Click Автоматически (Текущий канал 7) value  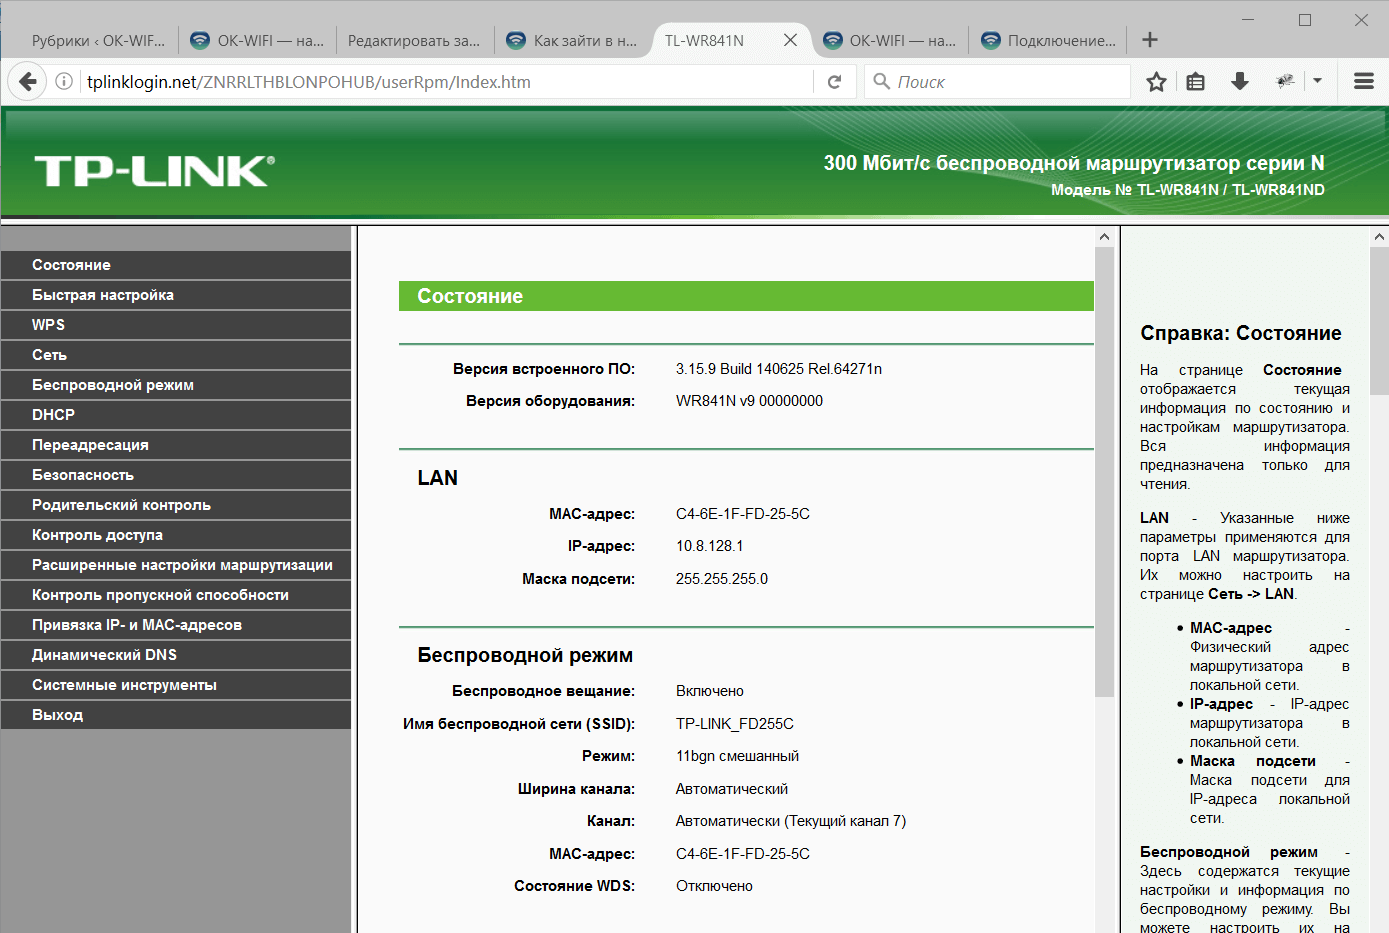[x=791, y=821]
